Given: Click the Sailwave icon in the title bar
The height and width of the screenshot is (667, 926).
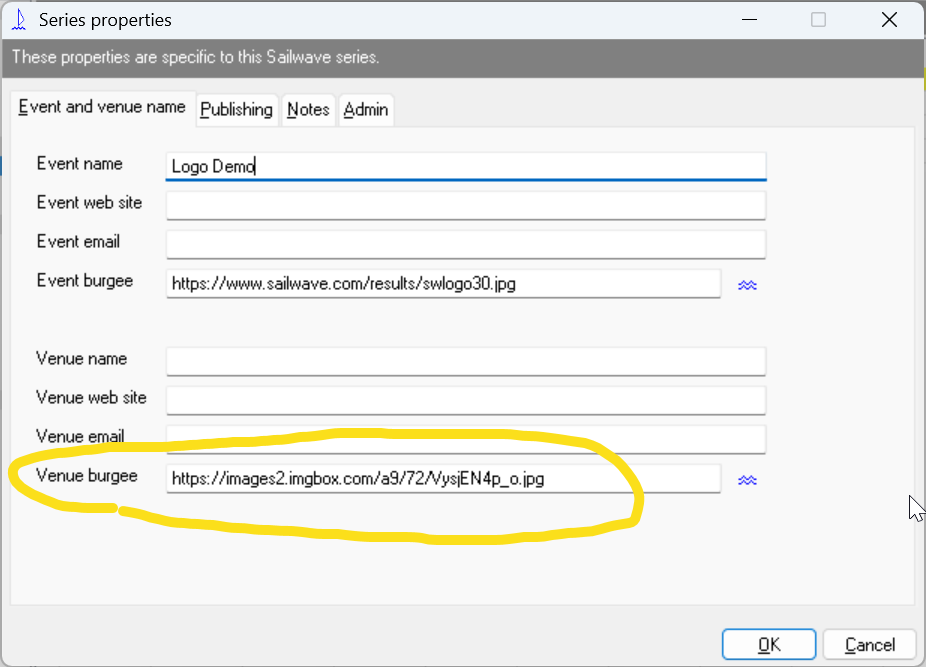Looking at the screenshot, I should [17, 20].
